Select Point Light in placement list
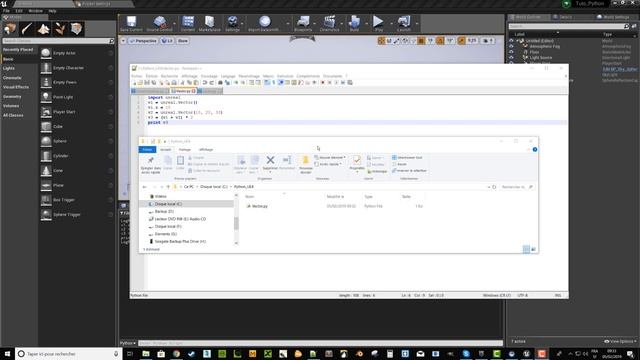 click(x=77, y=97)
